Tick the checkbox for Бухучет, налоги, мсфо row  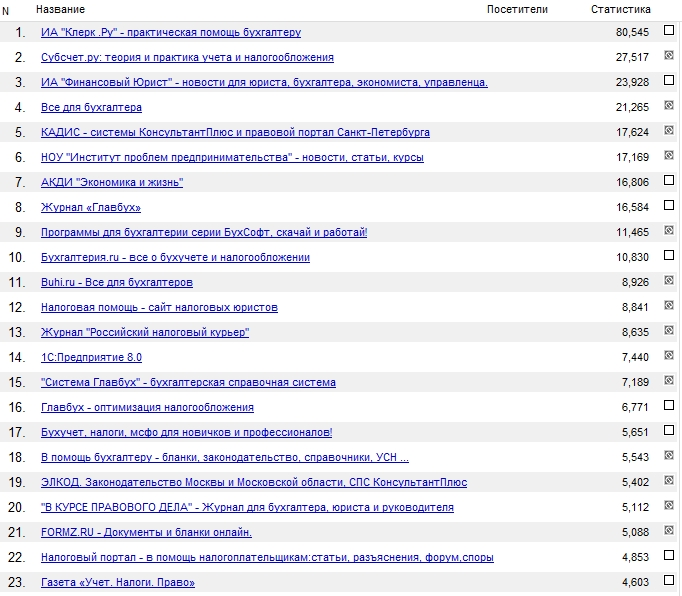click(669, 430)
